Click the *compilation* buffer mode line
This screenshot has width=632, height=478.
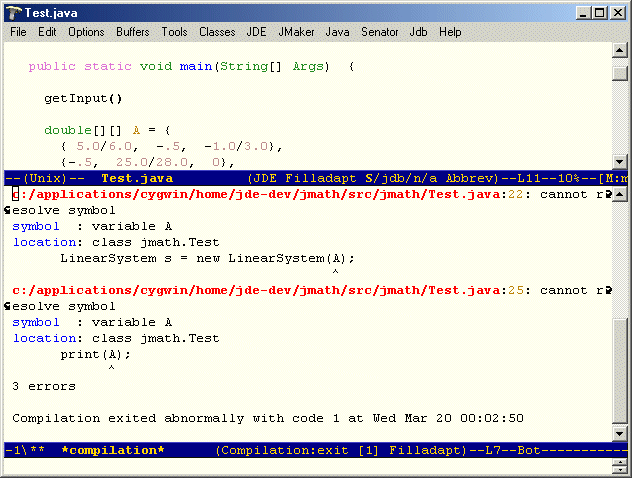pos(300,450)
